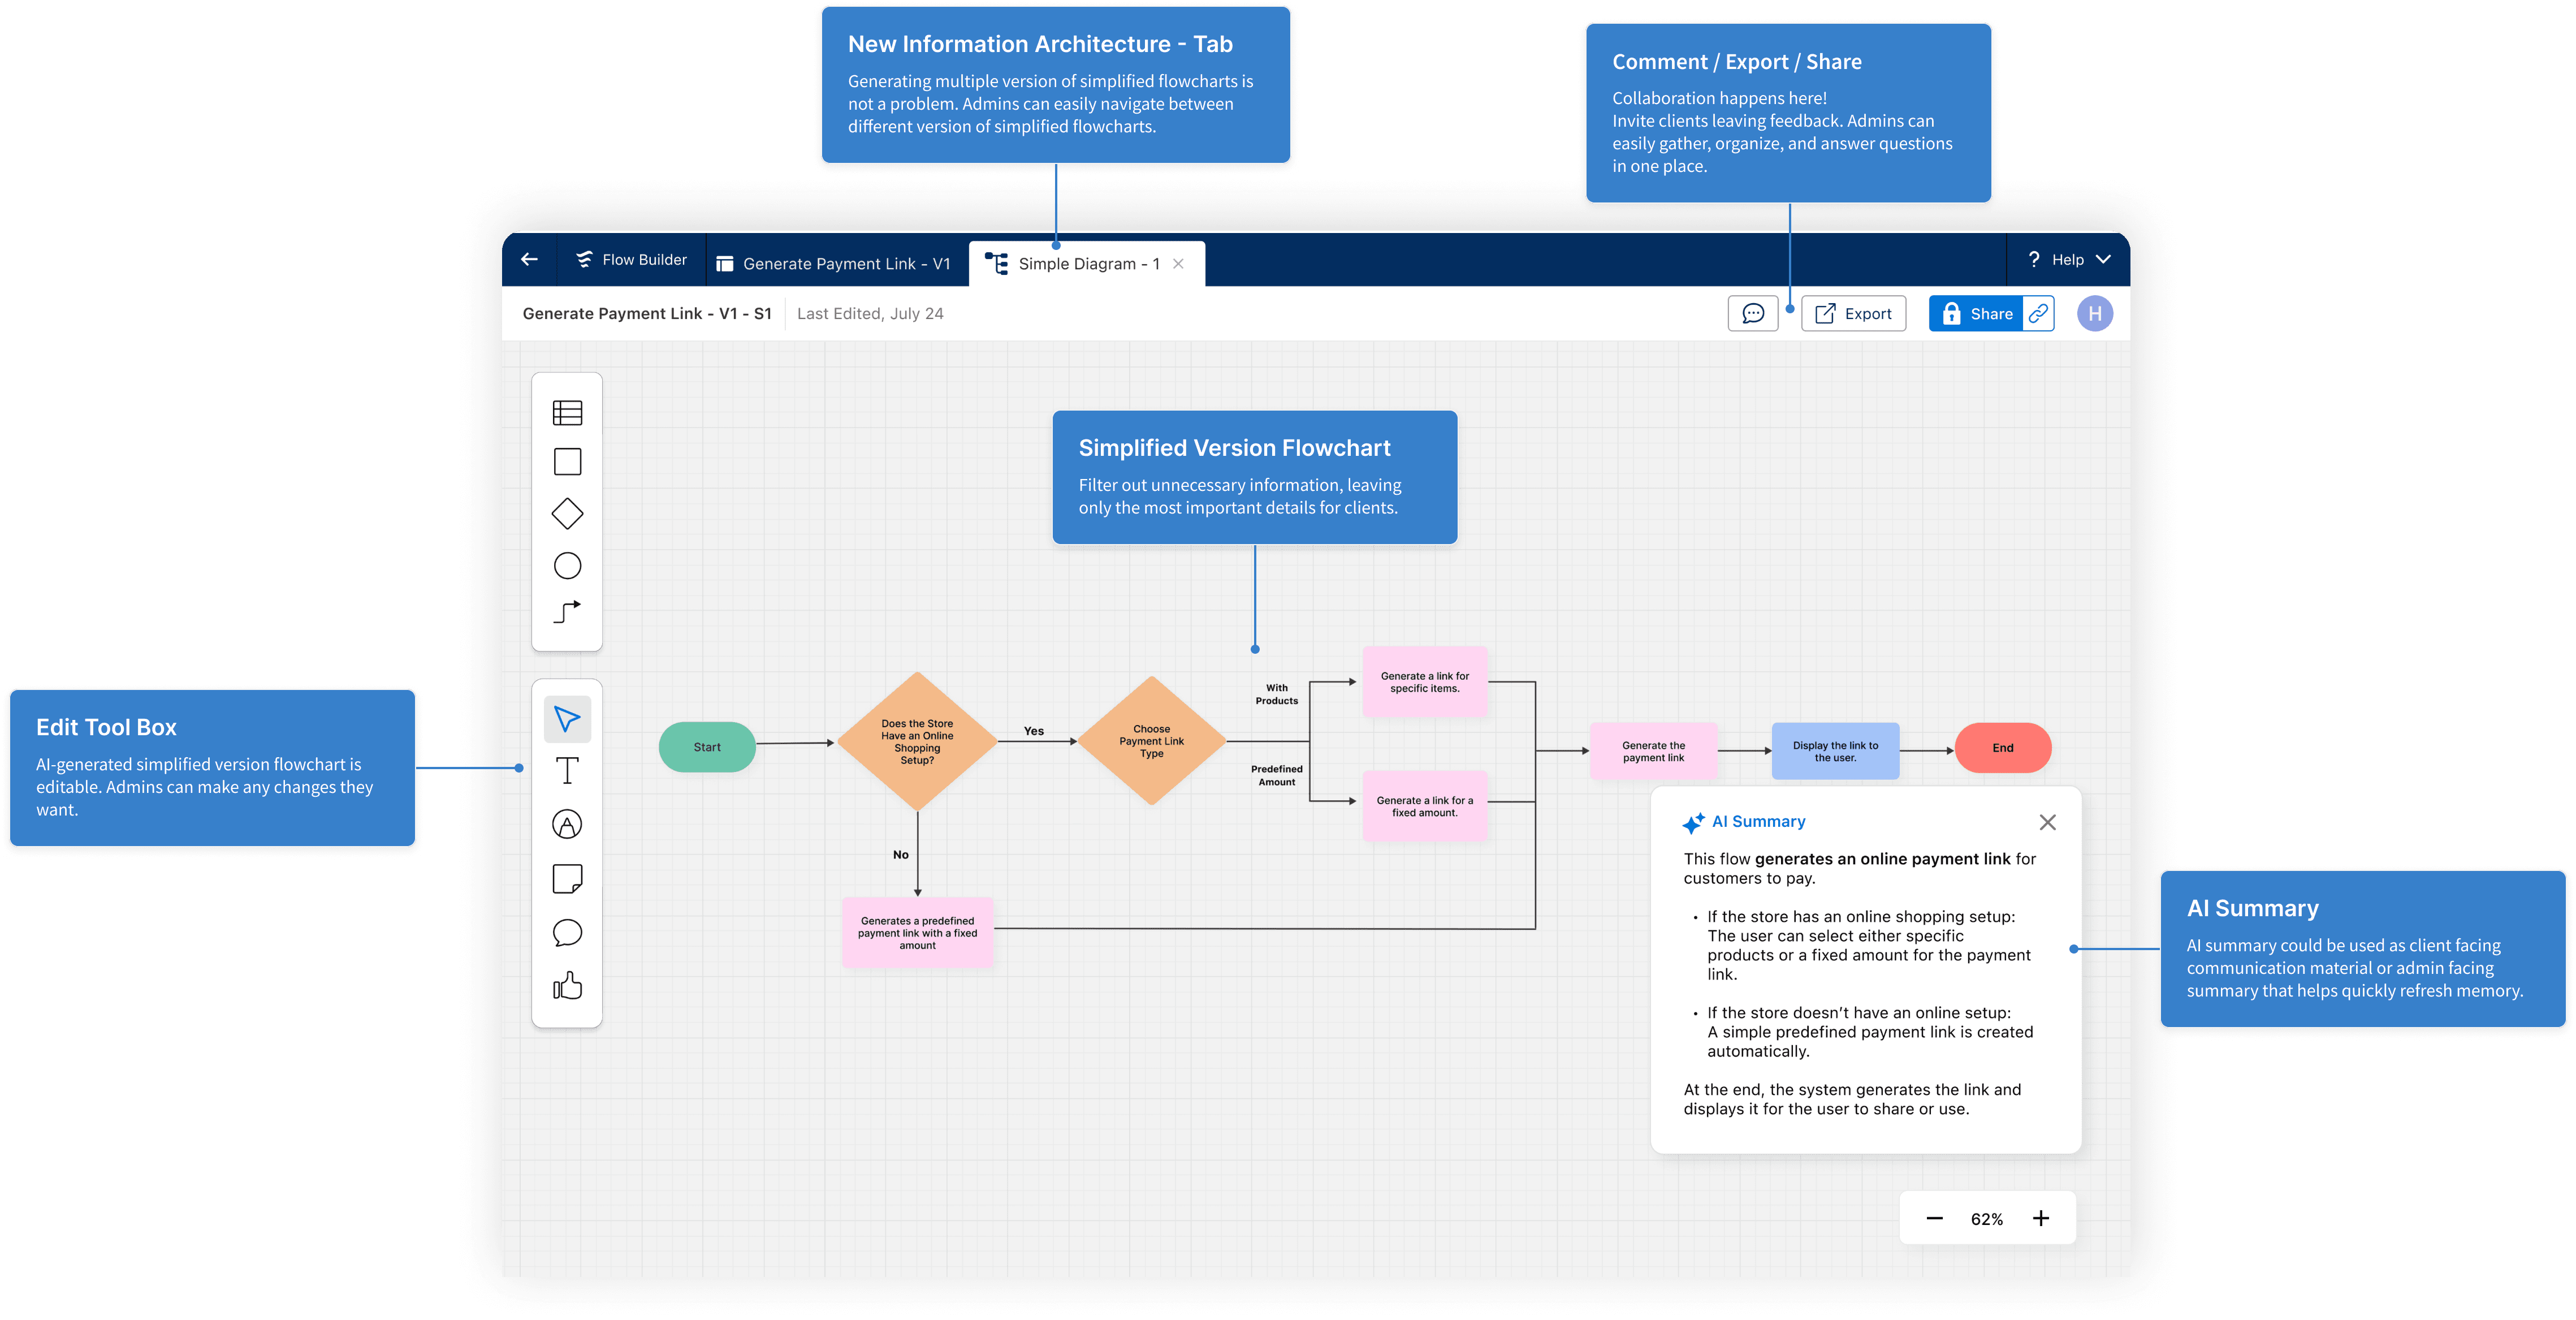Pick the elbow connector arrow tool
This screenshot has height=1320, width=2576.
tap(567, 612)
